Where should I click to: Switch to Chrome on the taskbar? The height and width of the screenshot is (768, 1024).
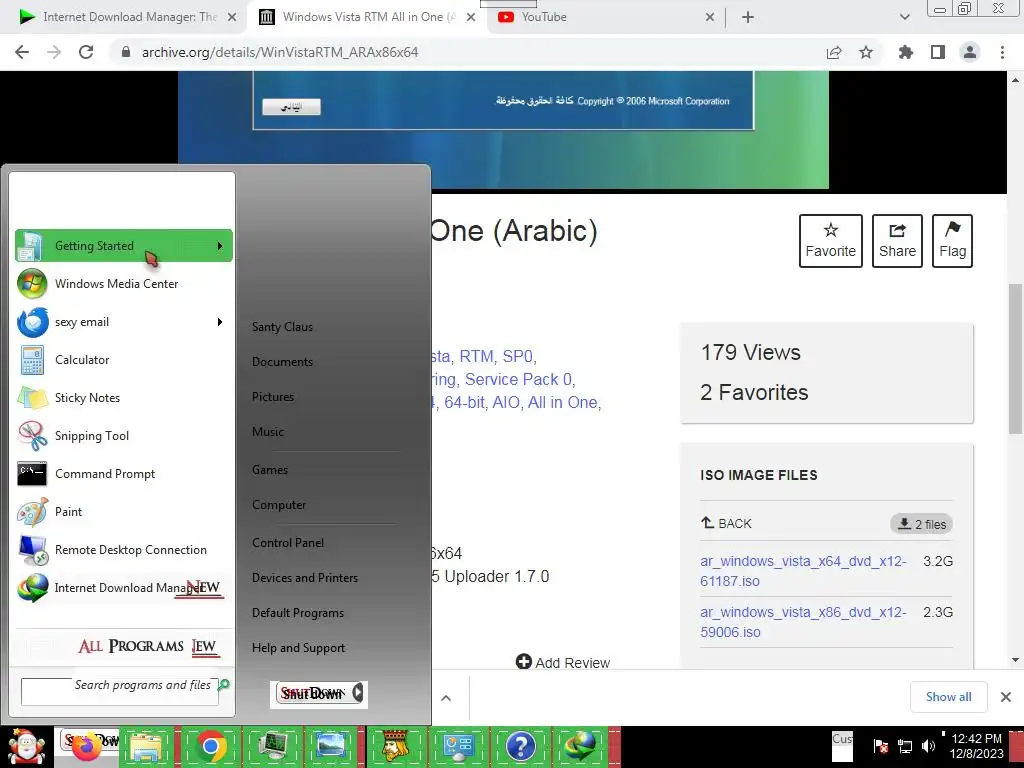pyautogui.click(x=210, y=746)
